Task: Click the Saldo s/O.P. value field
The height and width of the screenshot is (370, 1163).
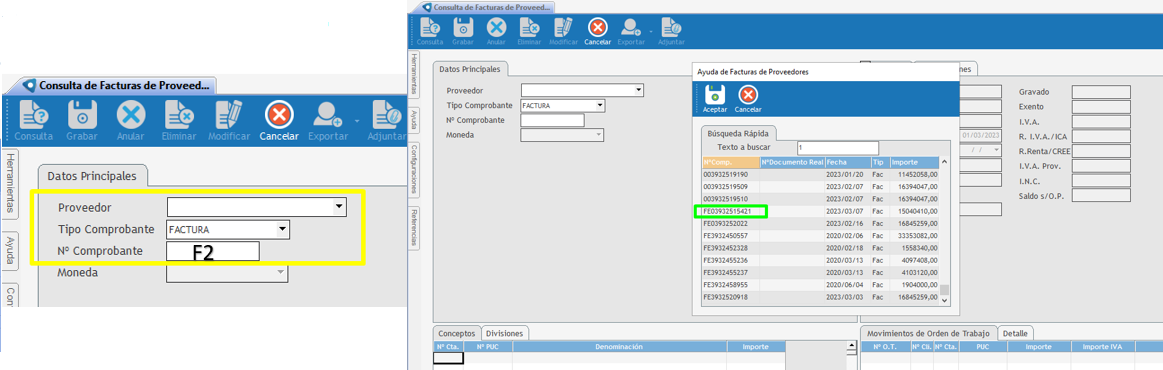Action: 1101,196
